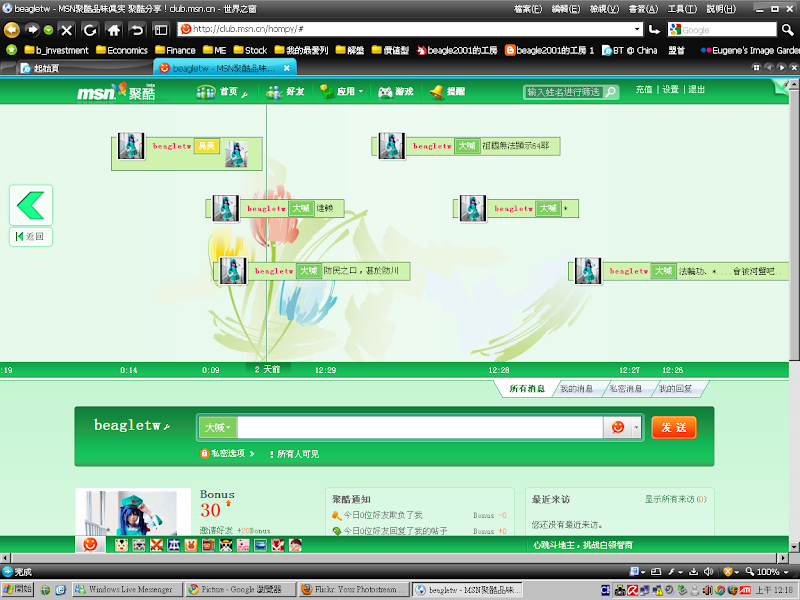
Task: Click the Stop loading X button
Action: click(66, 30)
